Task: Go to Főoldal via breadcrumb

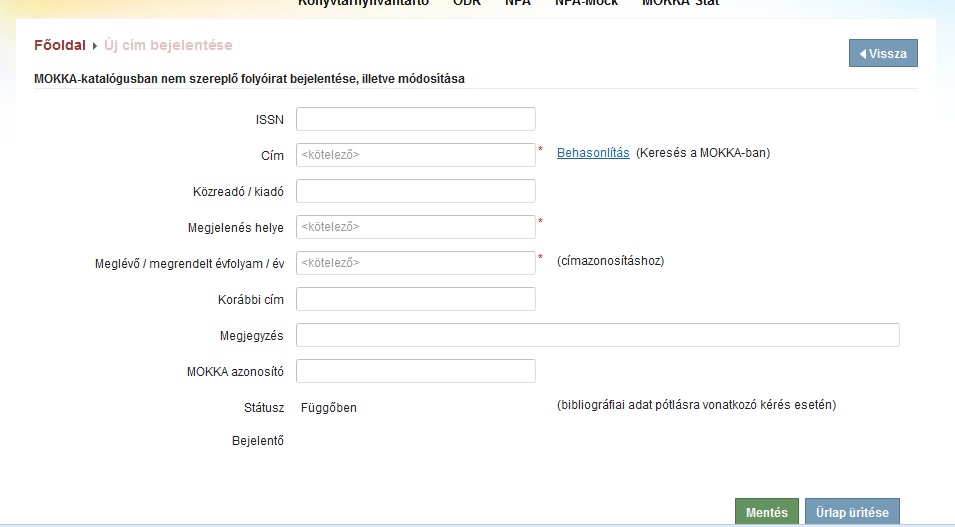Action: 59,46
